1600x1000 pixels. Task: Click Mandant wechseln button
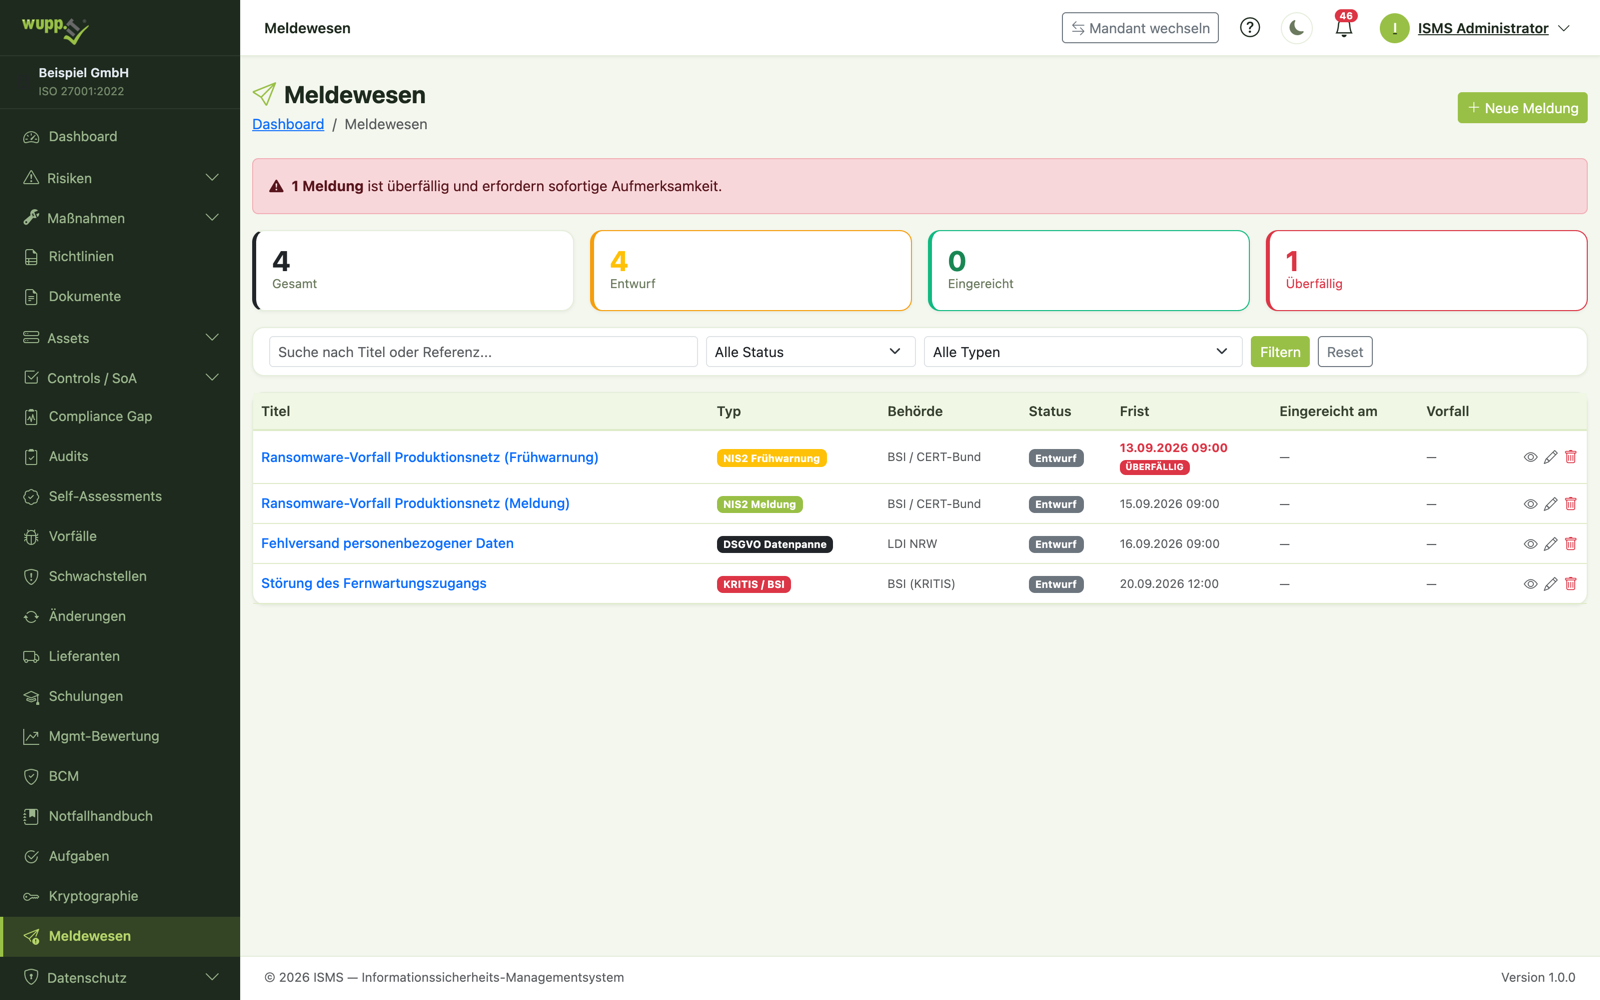coord(1140,28)
